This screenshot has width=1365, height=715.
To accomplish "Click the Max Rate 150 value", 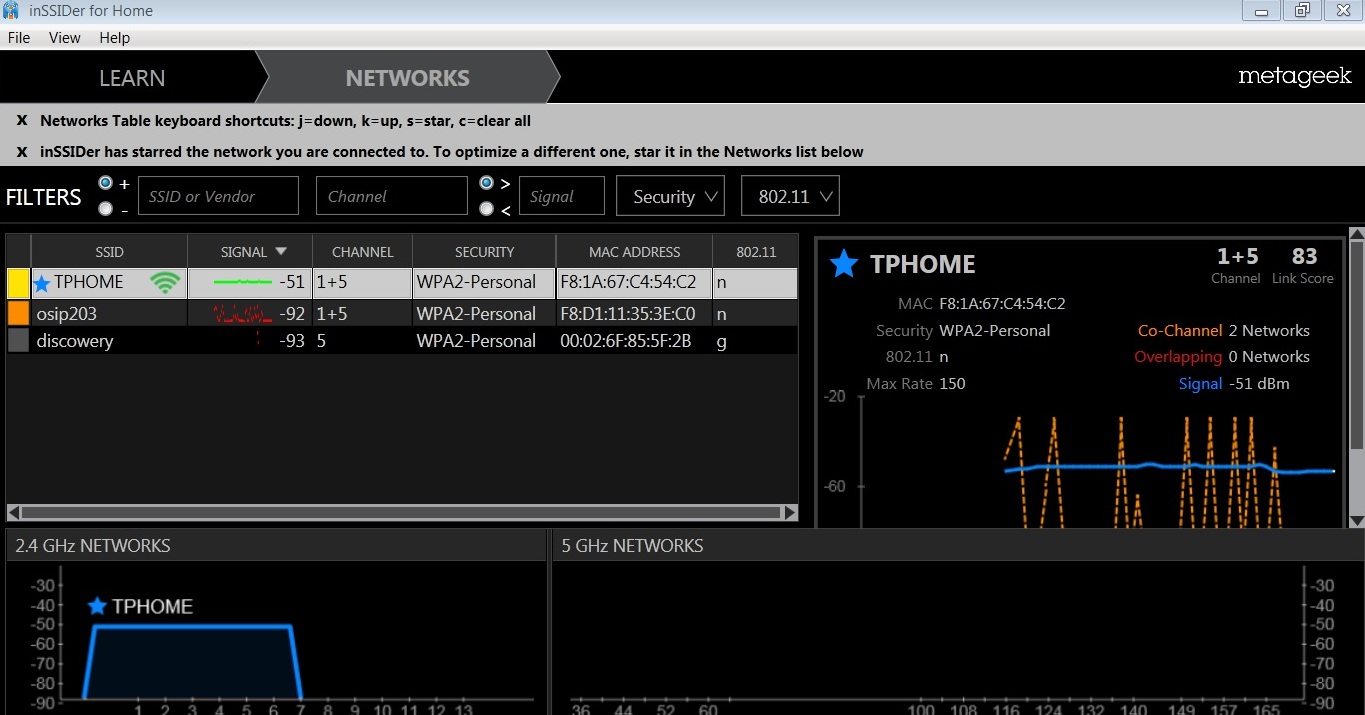I will click(952, 383).
